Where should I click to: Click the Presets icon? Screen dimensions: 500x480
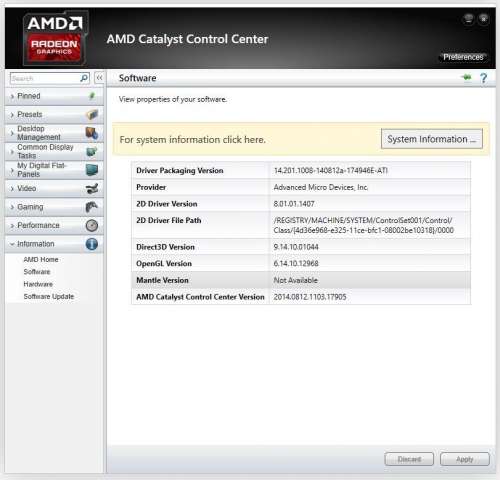click(92, 115)
